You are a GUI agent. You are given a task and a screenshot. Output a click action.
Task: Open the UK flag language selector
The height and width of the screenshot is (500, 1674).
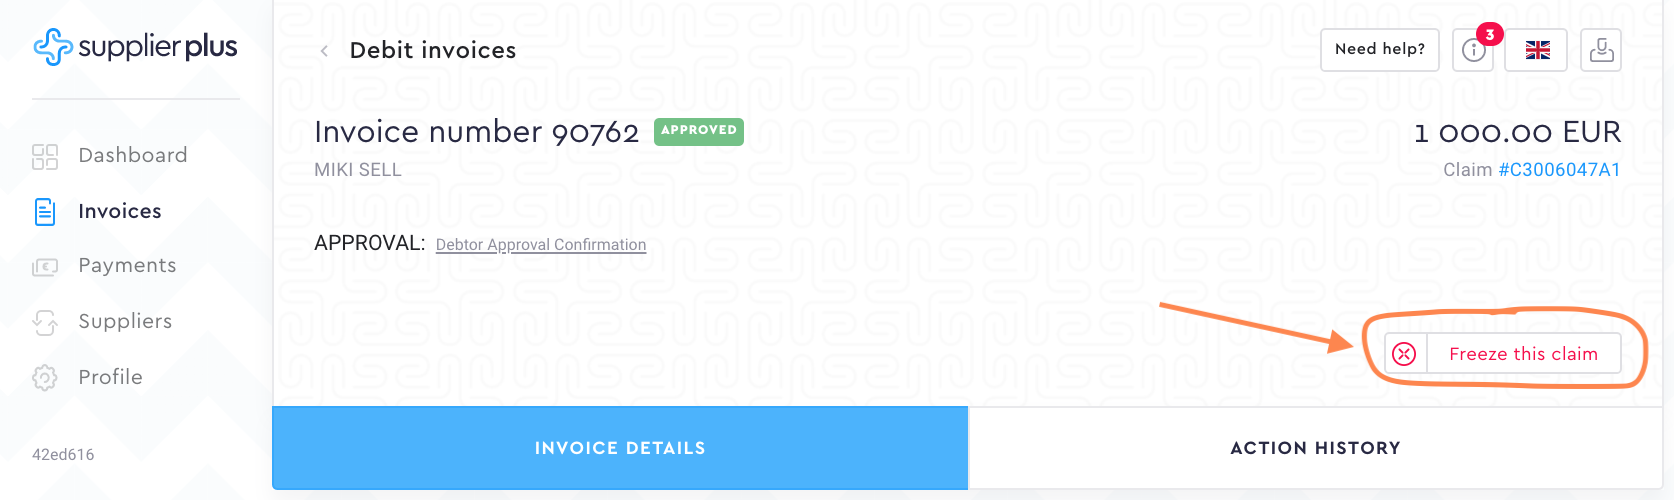click(x=1537, y=50)
